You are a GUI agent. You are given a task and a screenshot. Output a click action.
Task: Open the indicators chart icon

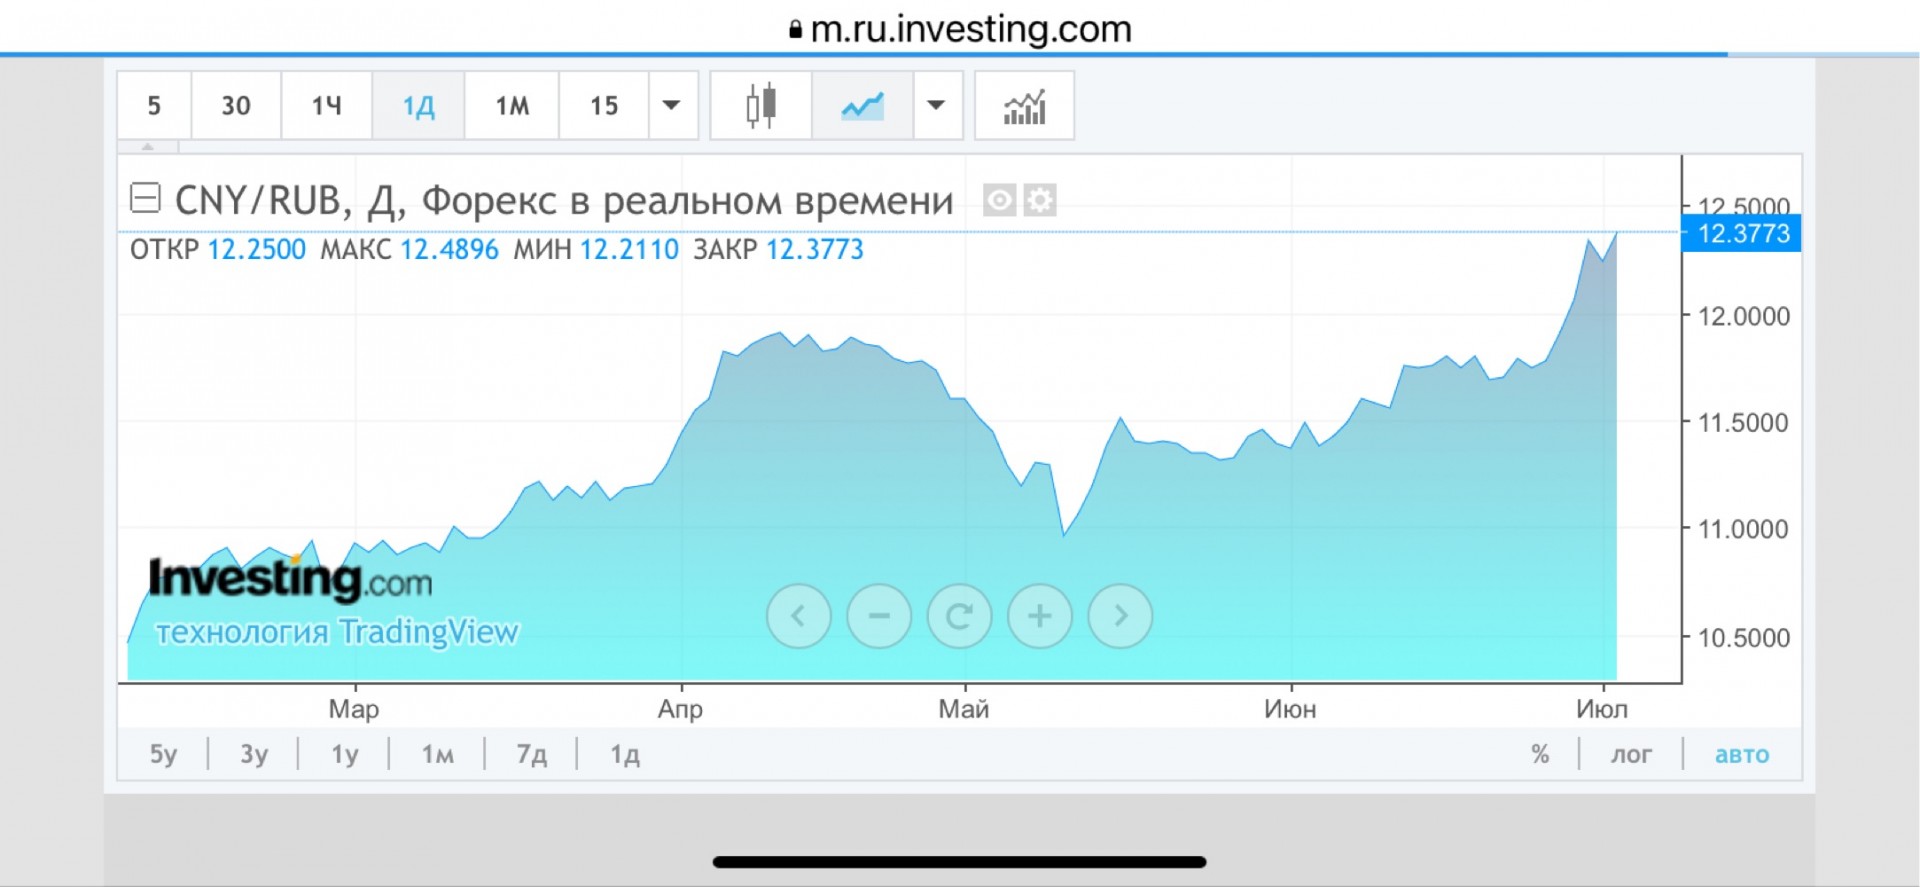tap(1024, 105)
